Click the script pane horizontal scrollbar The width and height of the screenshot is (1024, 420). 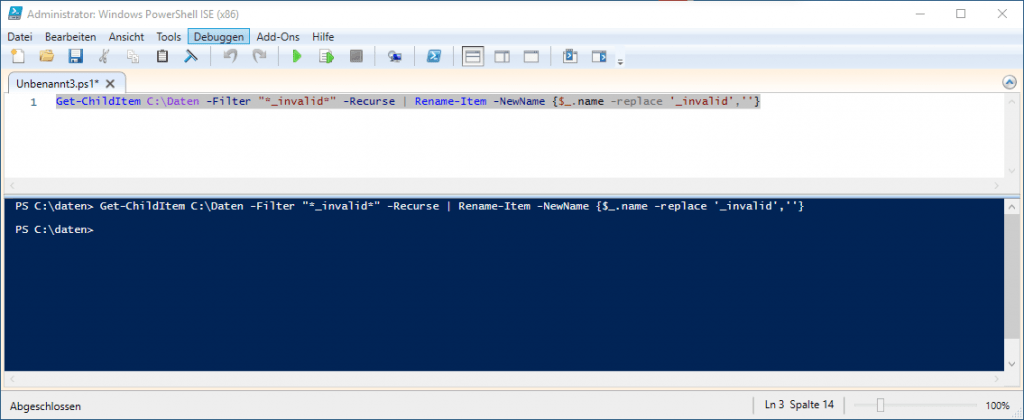(x=504, y=186)
